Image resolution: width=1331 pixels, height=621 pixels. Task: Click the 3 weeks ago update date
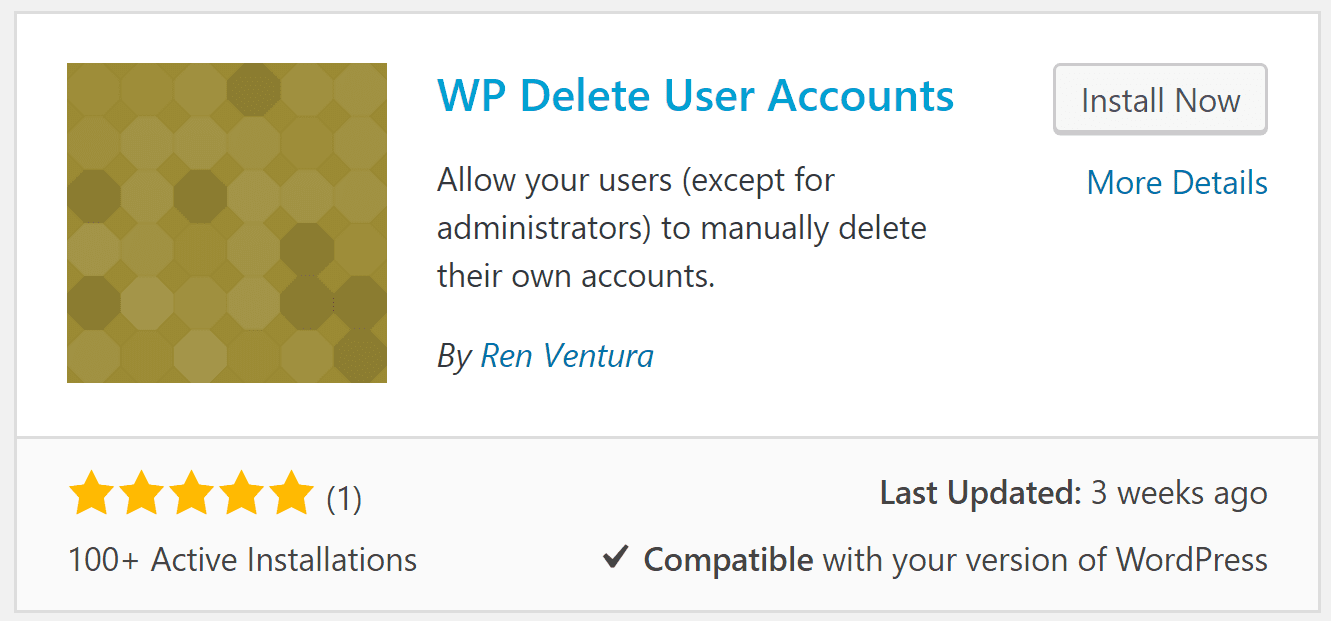click(x=1180, y=492)
